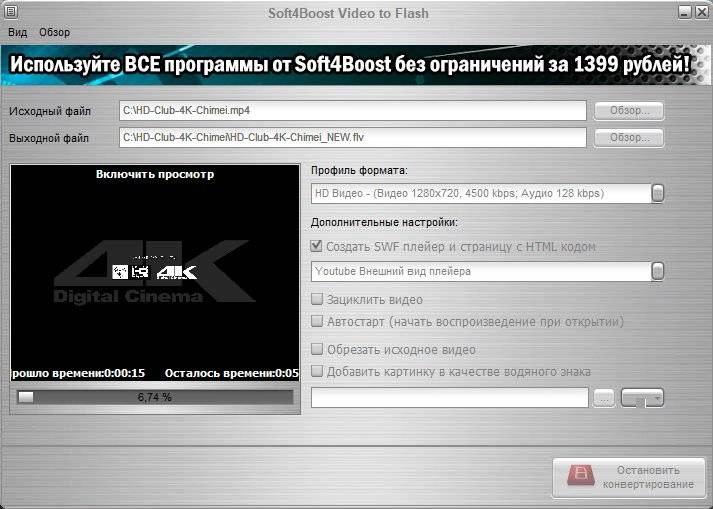This screenshot has height=509, width=713.
Task: Click the Выходной файл path field
Action: coord(353,137)
